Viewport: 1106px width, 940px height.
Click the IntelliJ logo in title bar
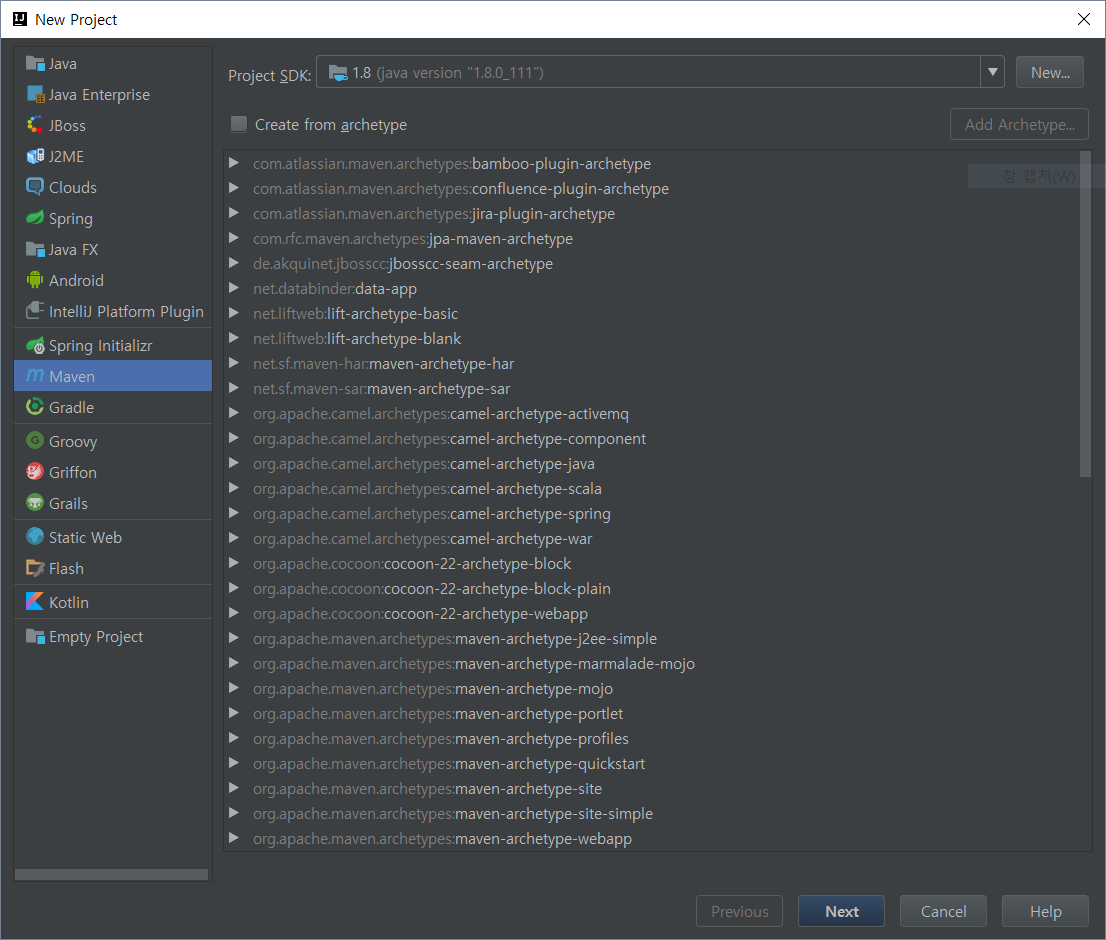20,19
